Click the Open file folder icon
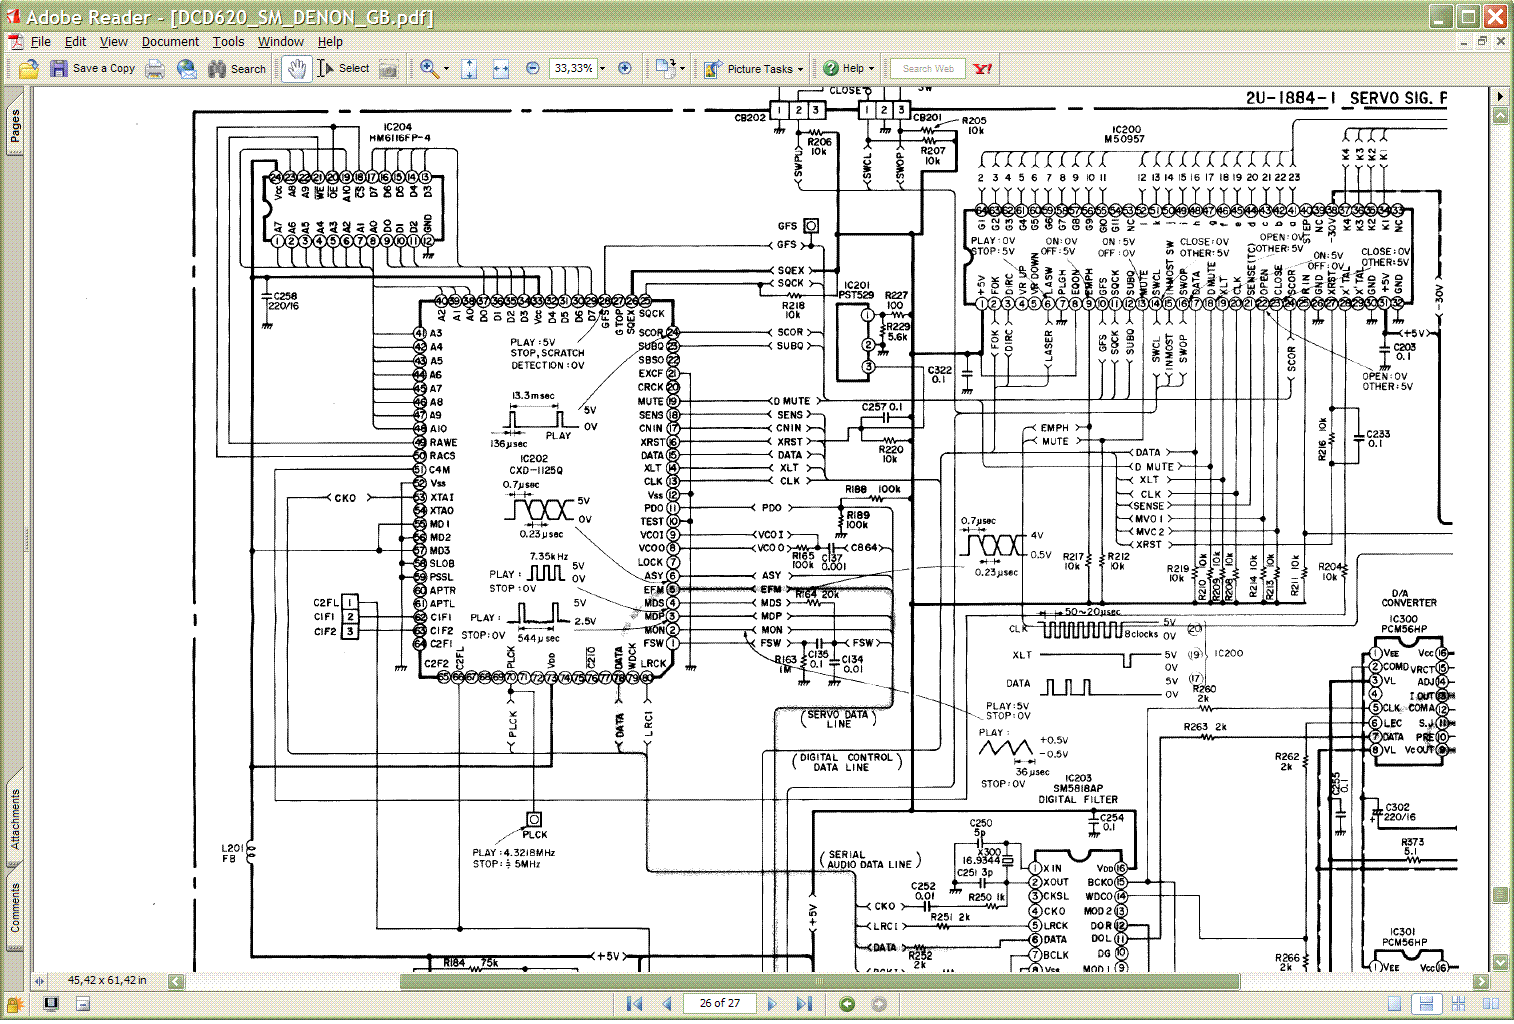The height and width of the screenshot is (1024, 1514). tap(28, 68)
